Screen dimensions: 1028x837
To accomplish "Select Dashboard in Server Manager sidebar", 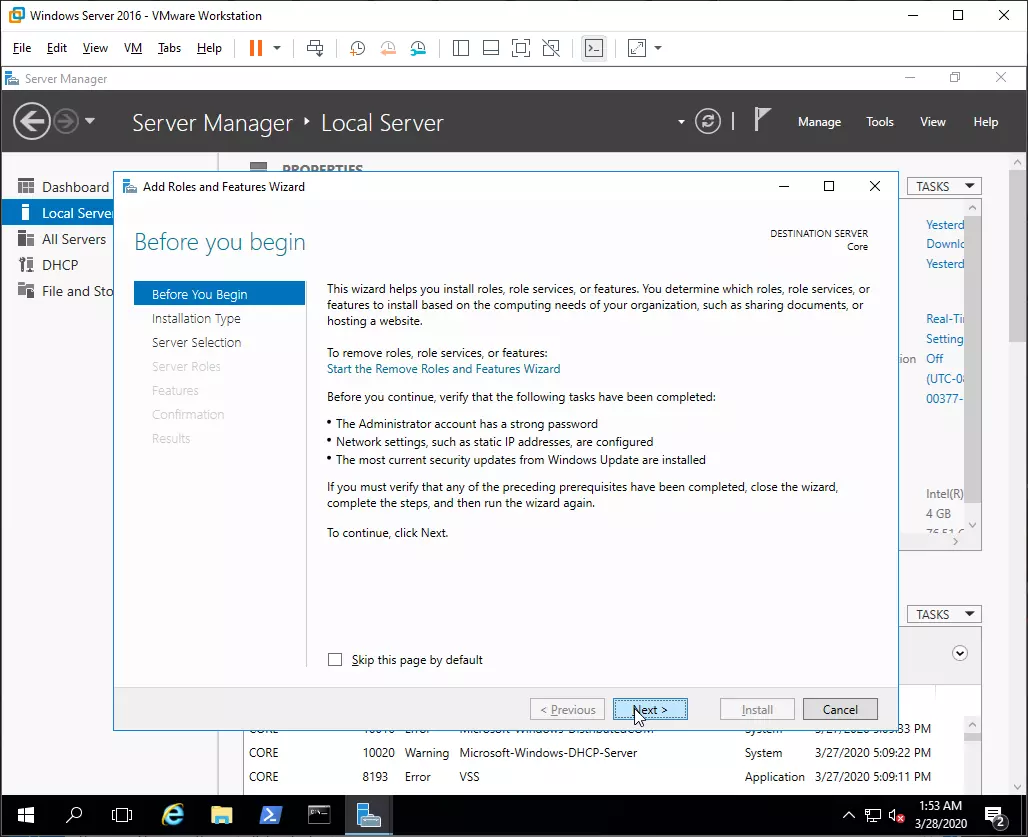I will tap(64, 187).
